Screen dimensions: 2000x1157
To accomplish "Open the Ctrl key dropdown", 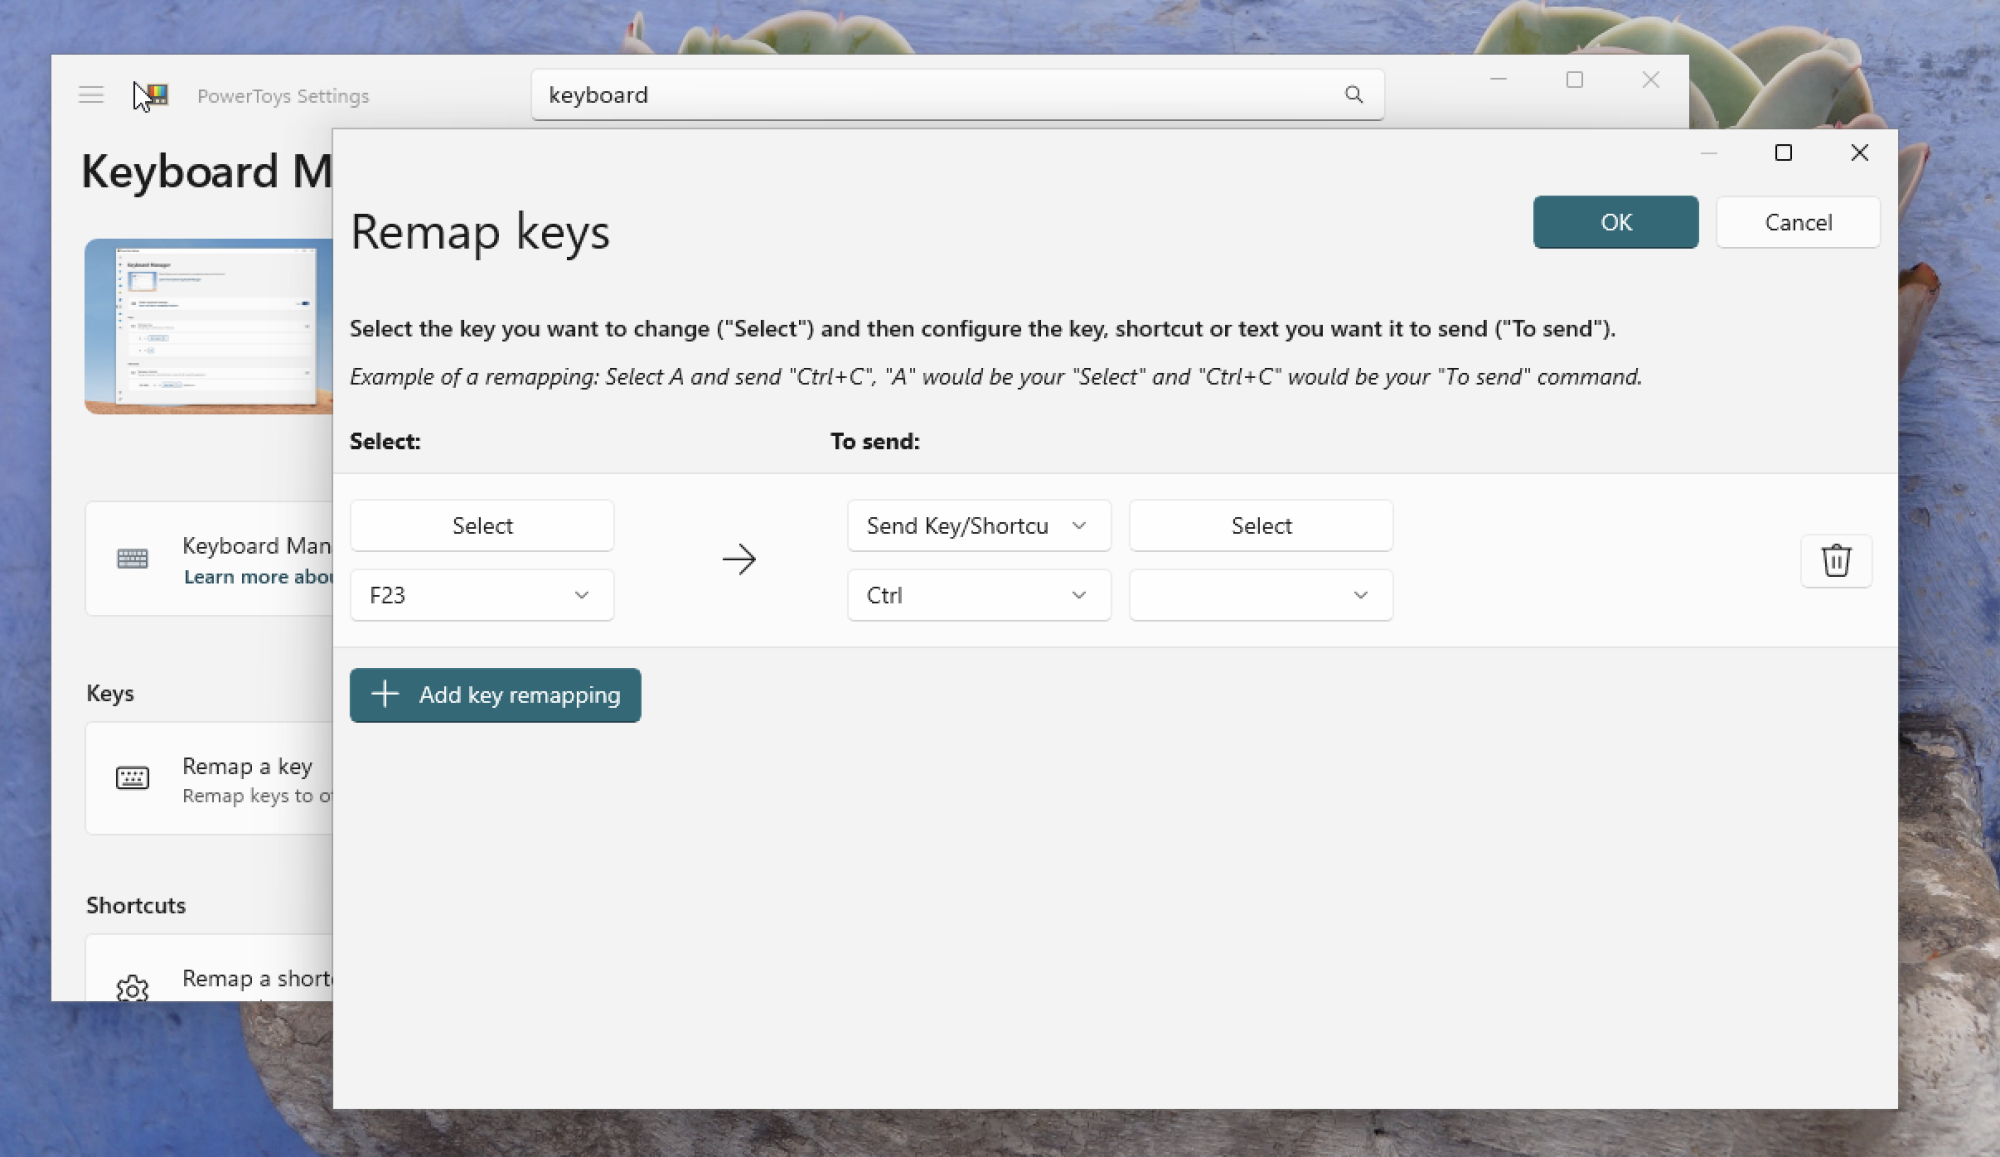I will coord(979,595).
